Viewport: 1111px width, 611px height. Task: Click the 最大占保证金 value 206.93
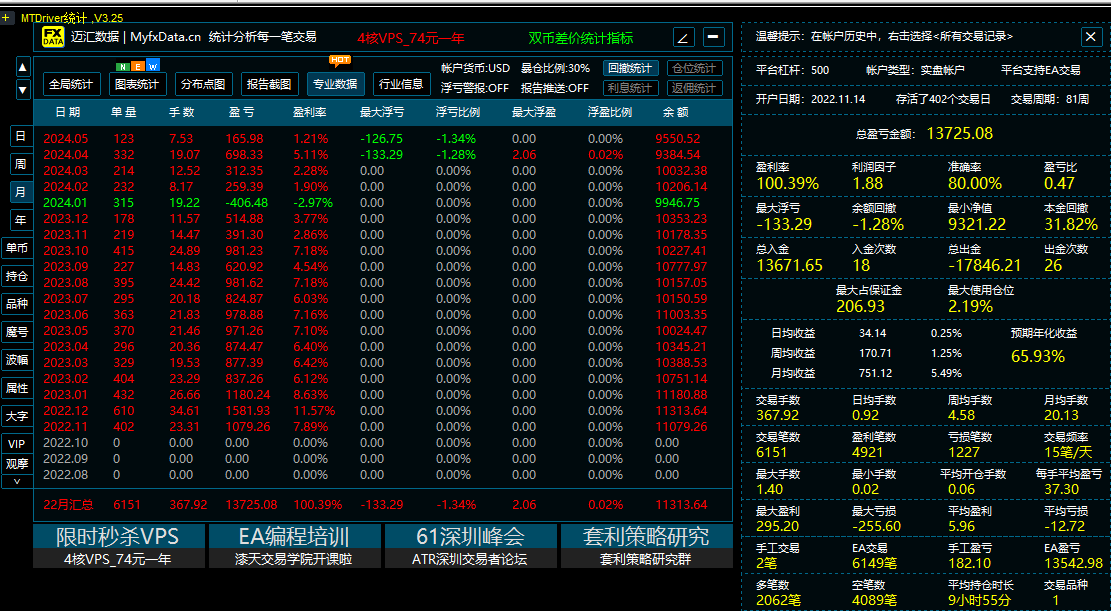860,306
